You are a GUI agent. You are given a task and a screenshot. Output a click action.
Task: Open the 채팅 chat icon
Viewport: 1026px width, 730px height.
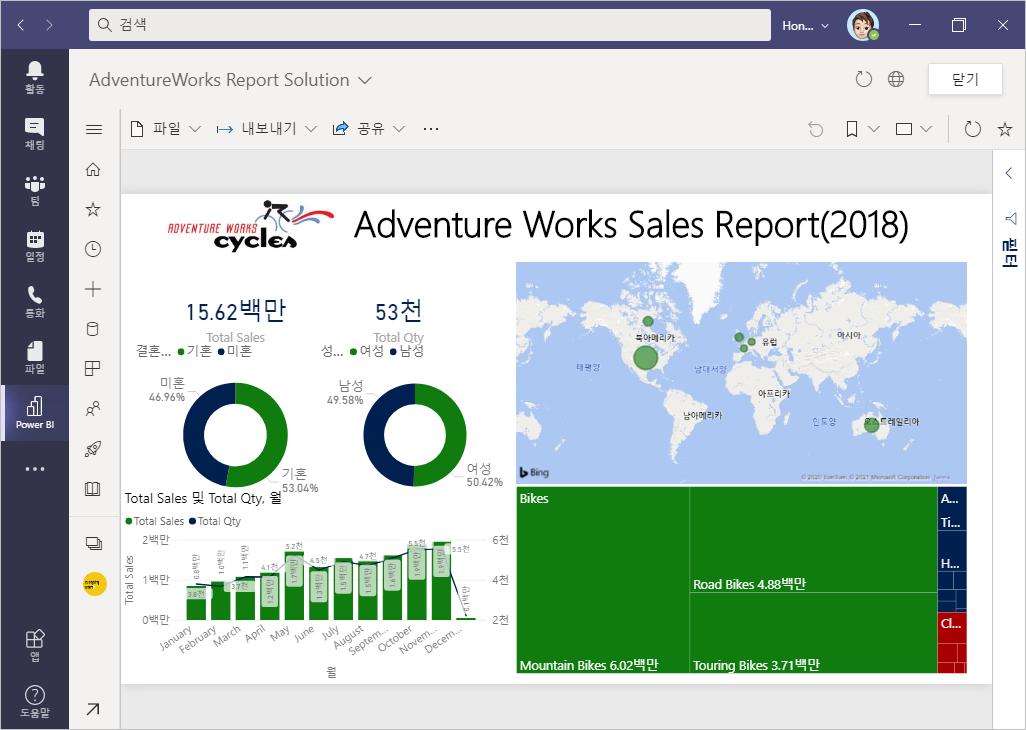coord(35,133)
